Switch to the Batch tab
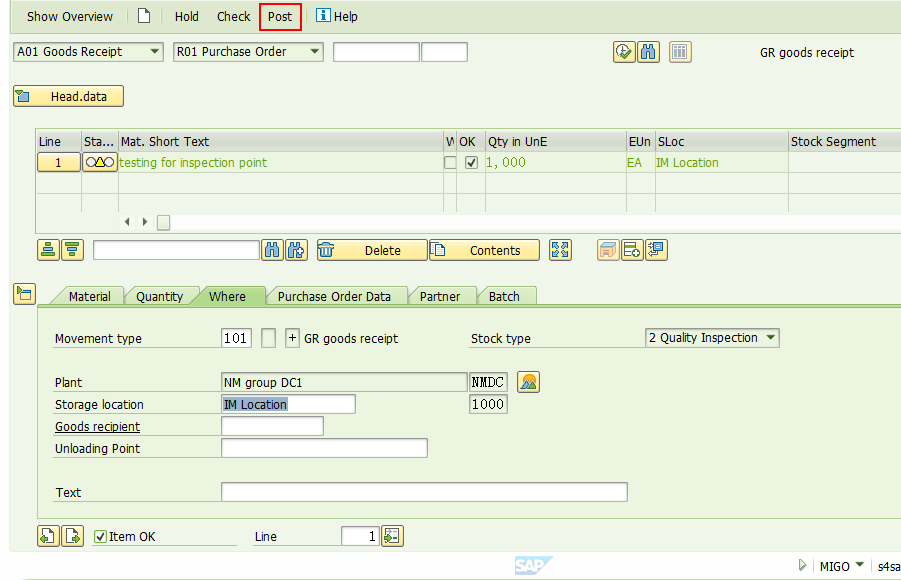The height and width of the screenshot is (580, 901). click(506, 296)
